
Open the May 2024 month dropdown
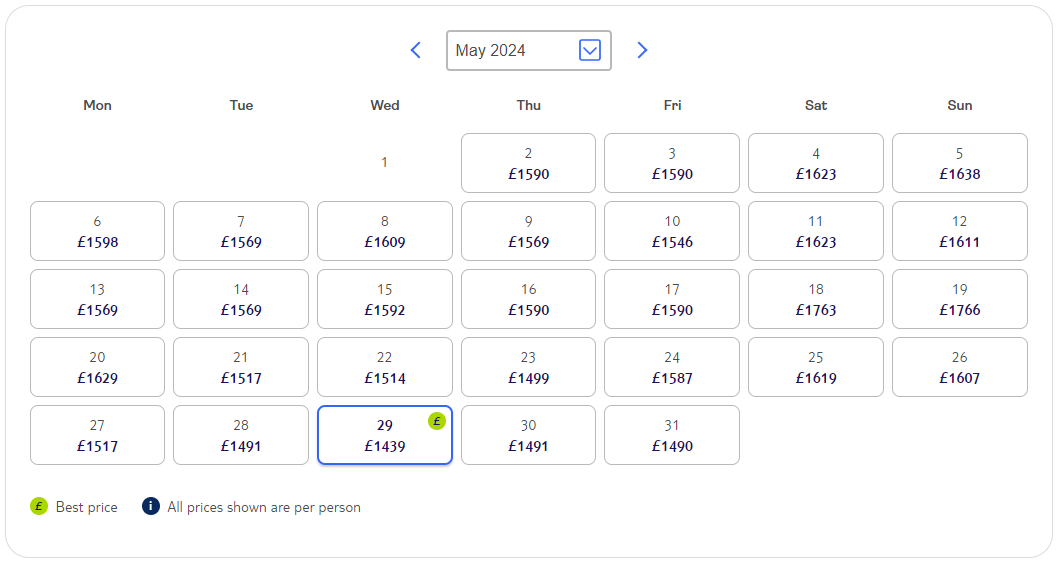pos(529,51)
